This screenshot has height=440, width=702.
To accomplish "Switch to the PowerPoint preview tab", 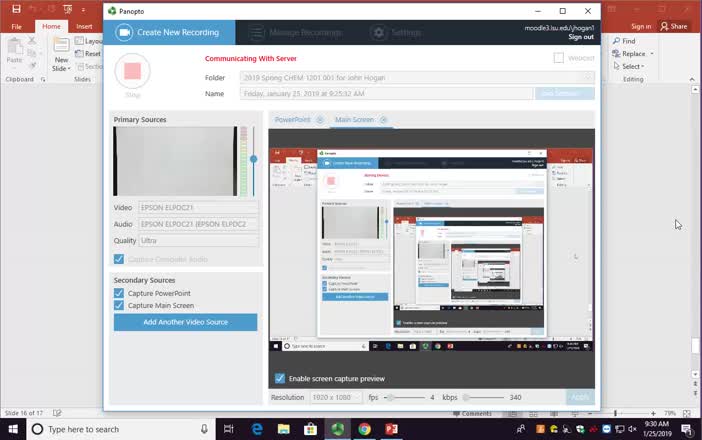I will pos(292,120).
